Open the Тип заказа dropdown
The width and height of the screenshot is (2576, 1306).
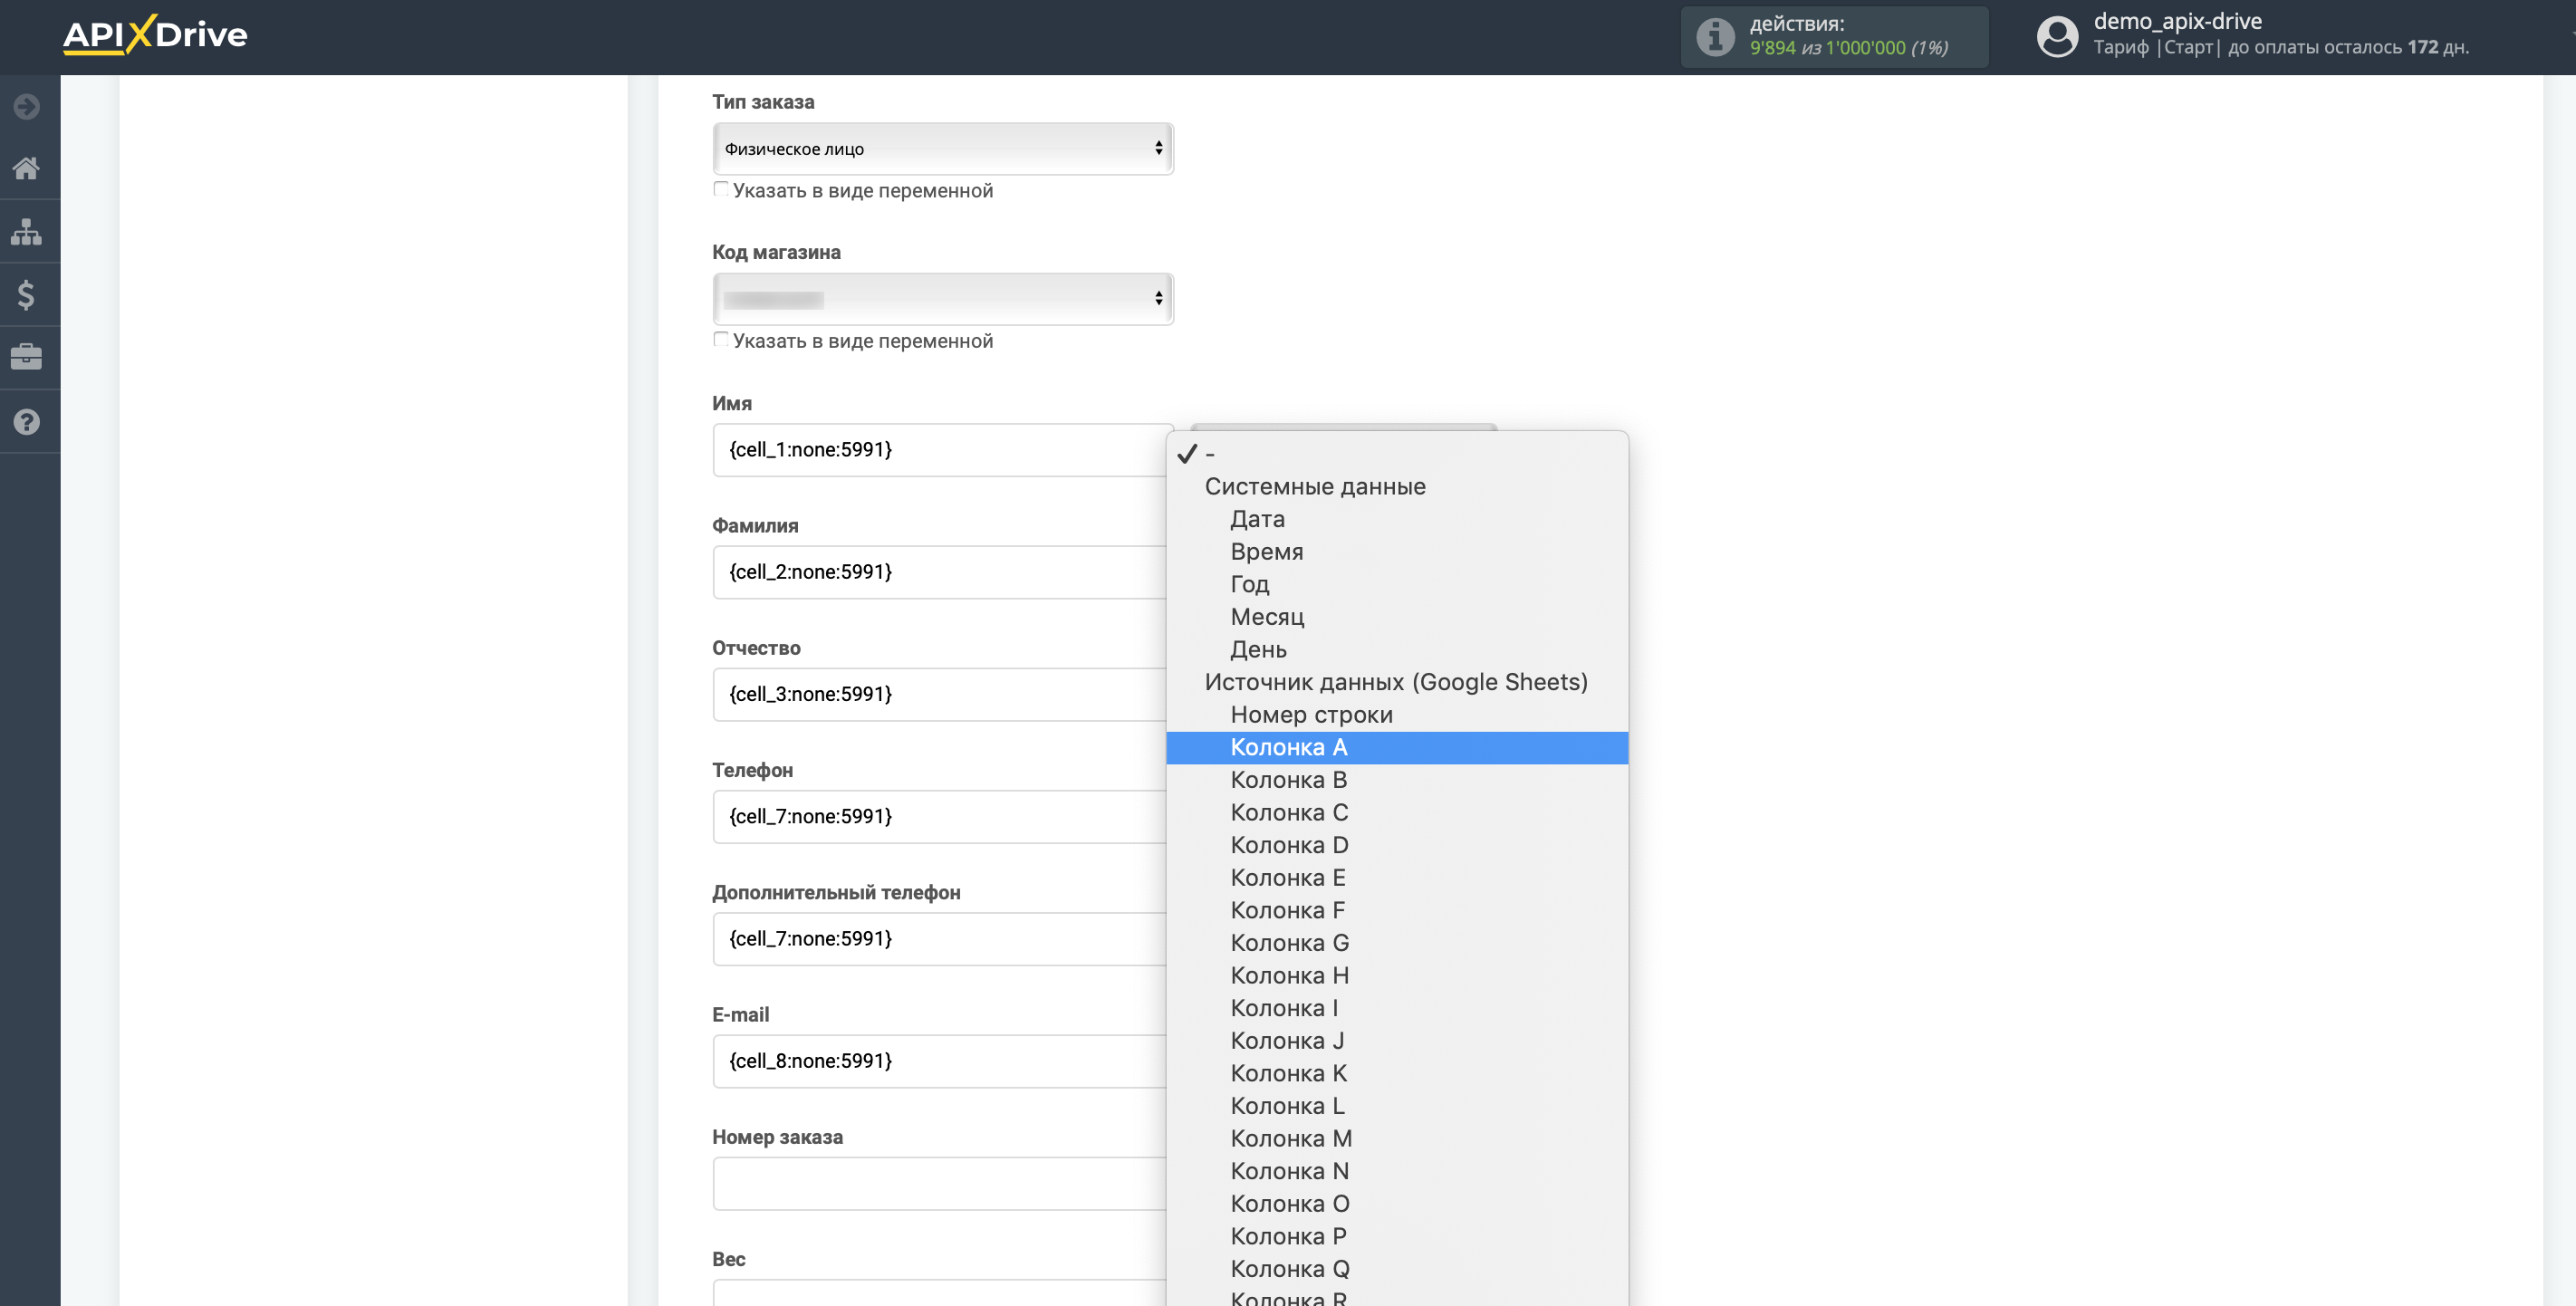coord(942,148)
